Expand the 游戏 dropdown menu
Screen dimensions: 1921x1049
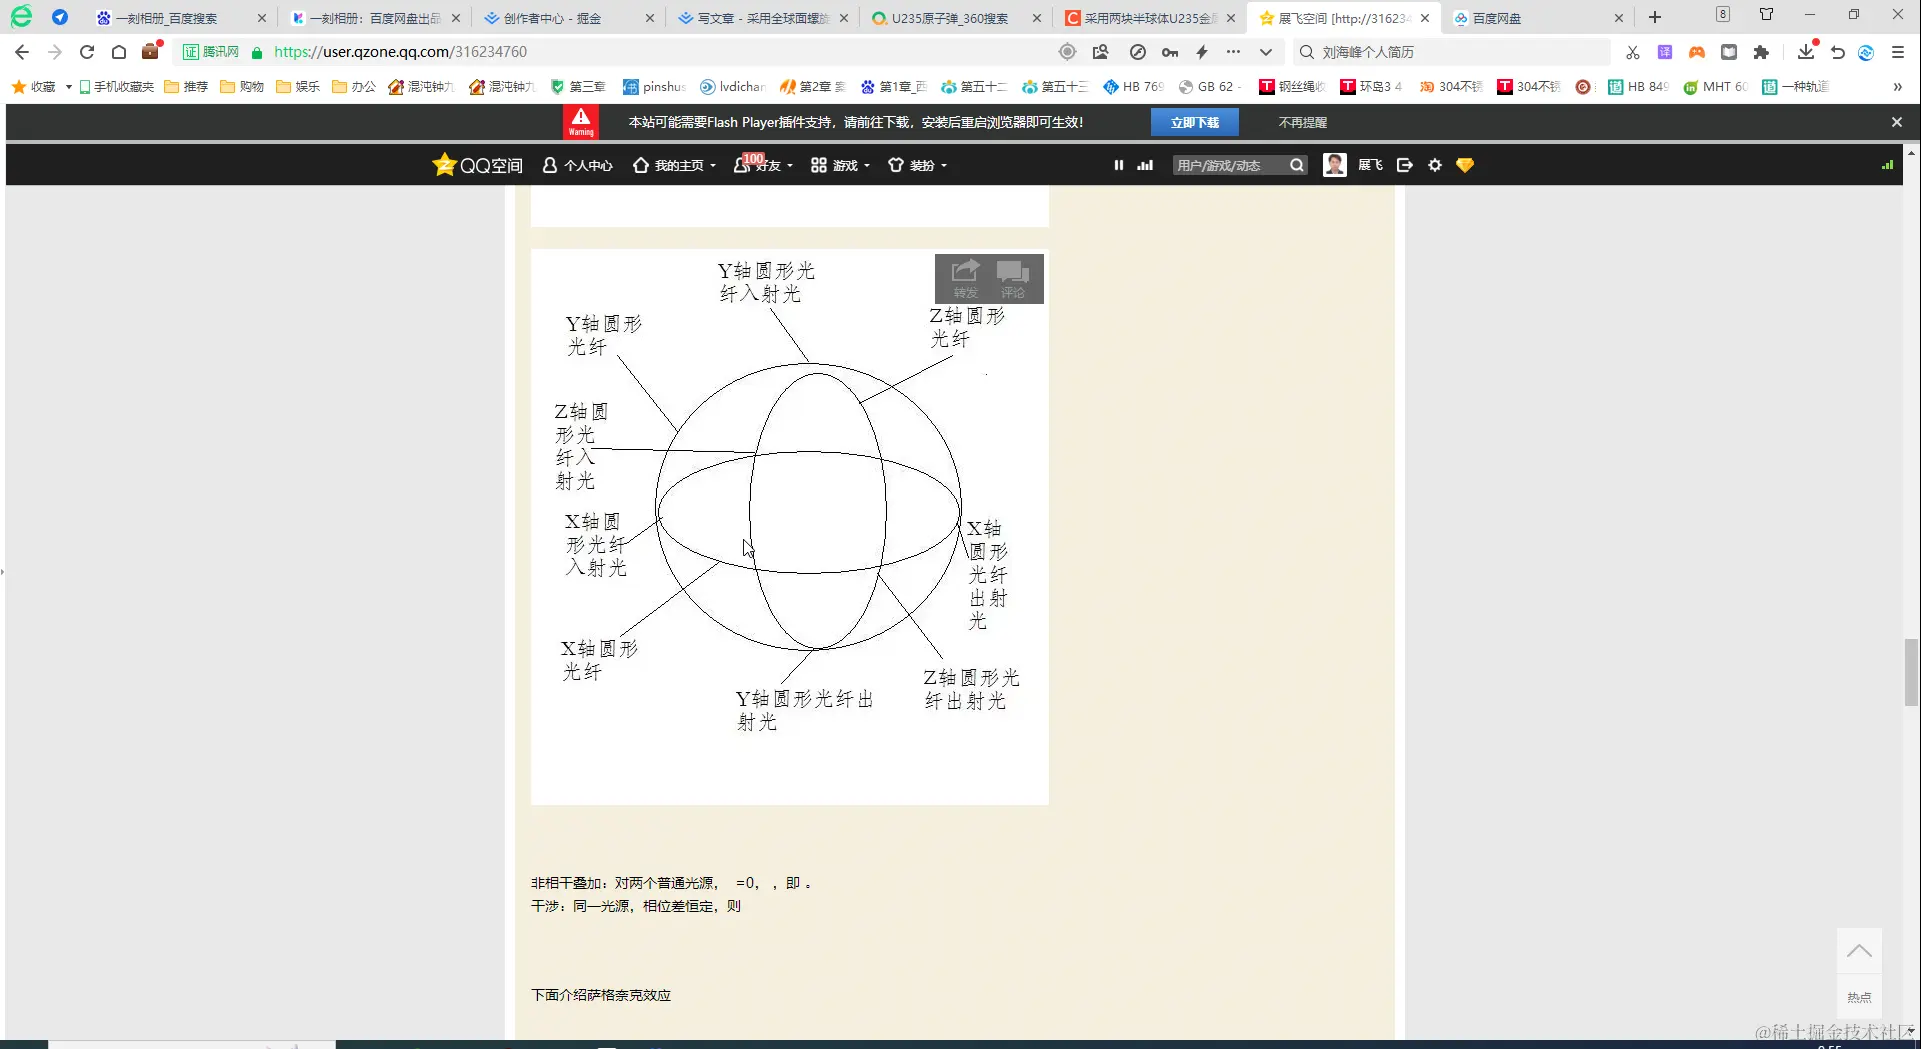point(840,165)
